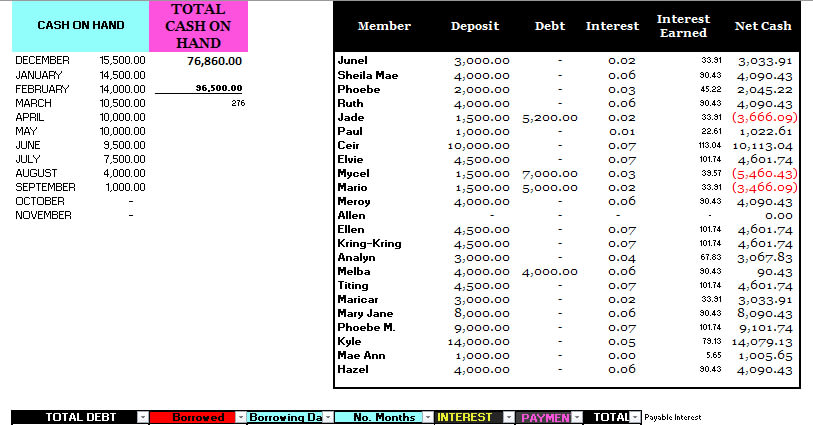Click July's 7,500.00 amount
This screenshot has width=813, height=425.
coord(124,159)
